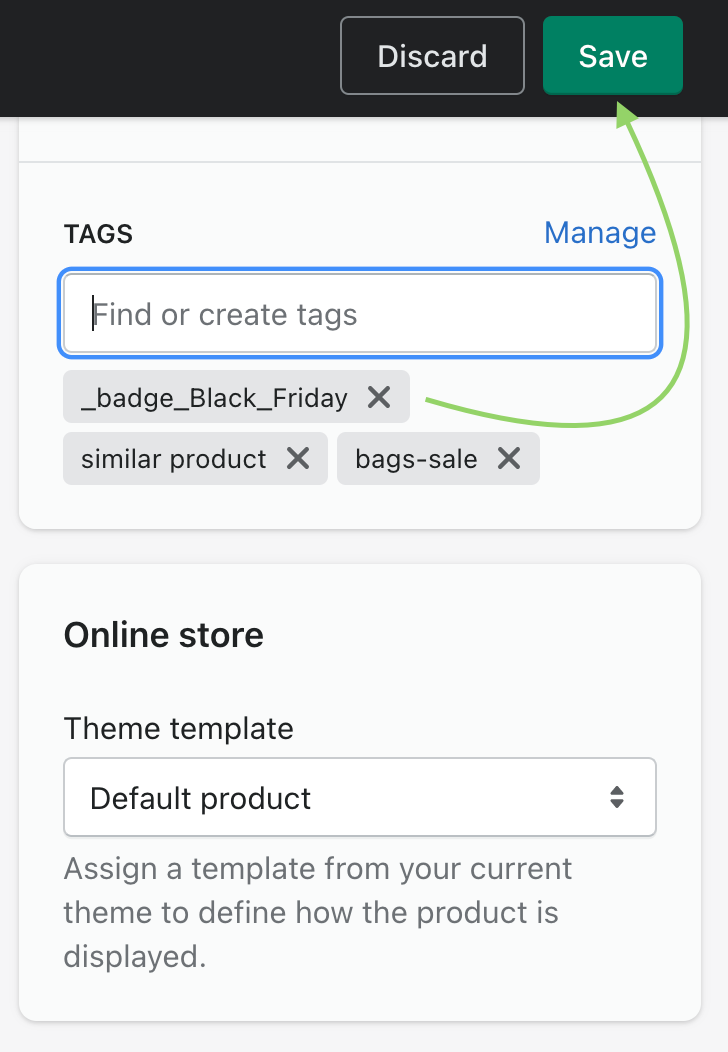Click the Online store heading

[x=164, y=635]
